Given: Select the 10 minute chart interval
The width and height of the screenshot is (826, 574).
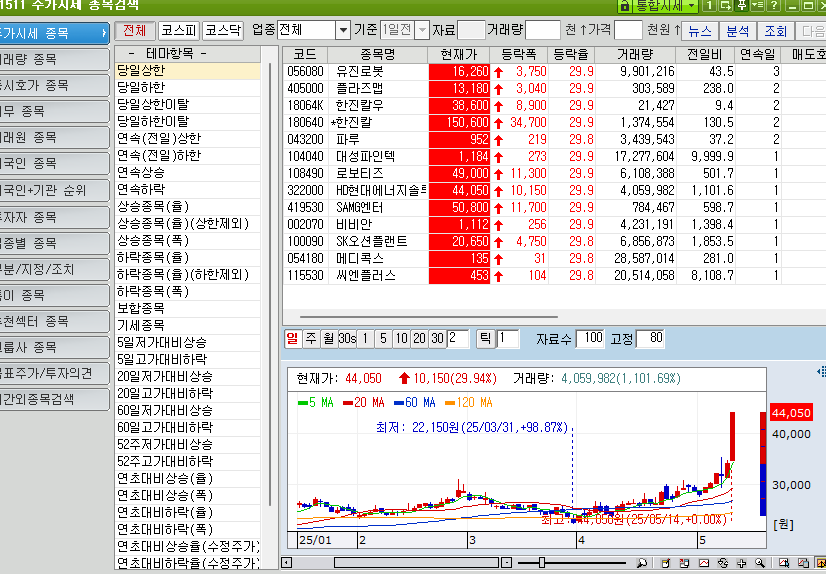Looking at the screenshot, I should click(x=401, y=338).
